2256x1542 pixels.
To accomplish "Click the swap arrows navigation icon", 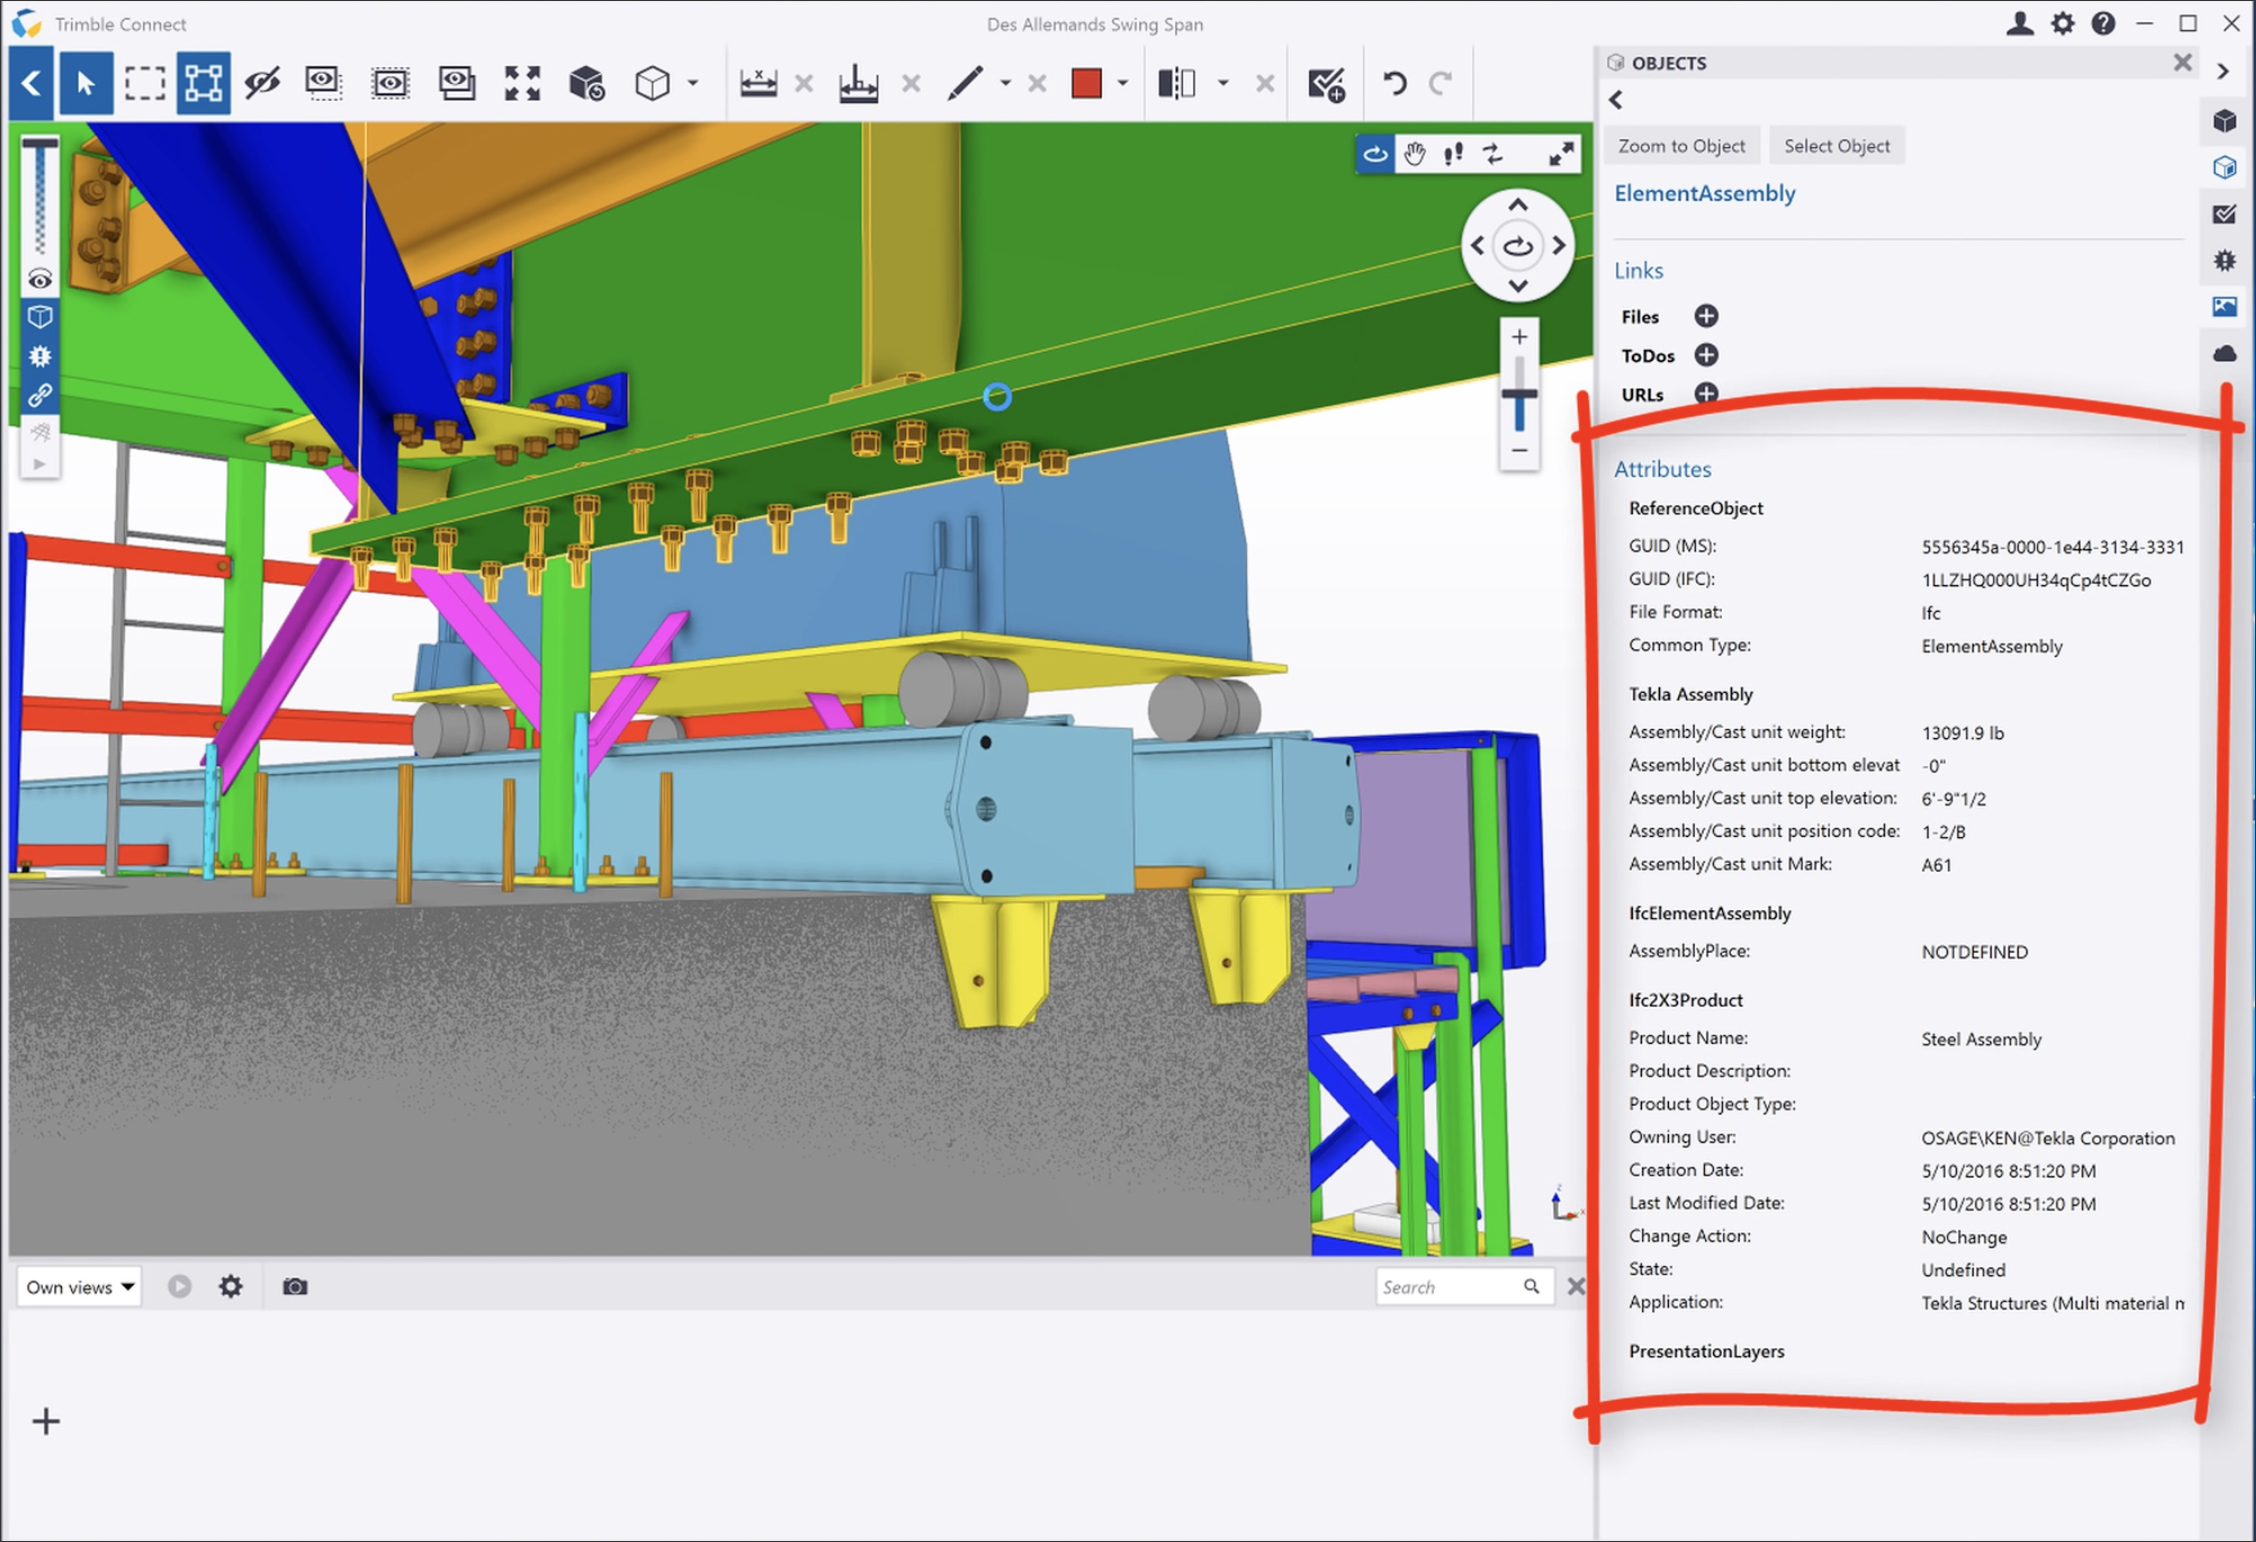I will coord(1493,154).
